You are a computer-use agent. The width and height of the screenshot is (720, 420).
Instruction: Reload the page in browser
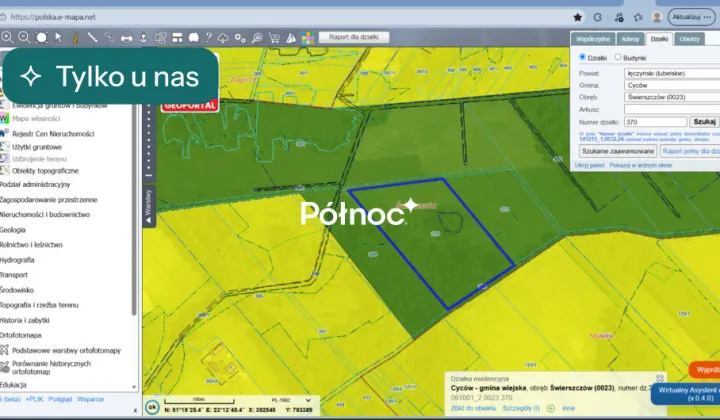(x=597, y=17)
